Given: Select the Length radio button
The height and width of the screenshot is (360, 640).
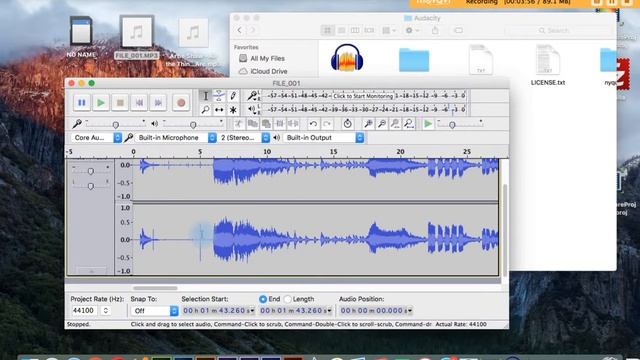Looking at the screenshot, I should tap(287, 299).
